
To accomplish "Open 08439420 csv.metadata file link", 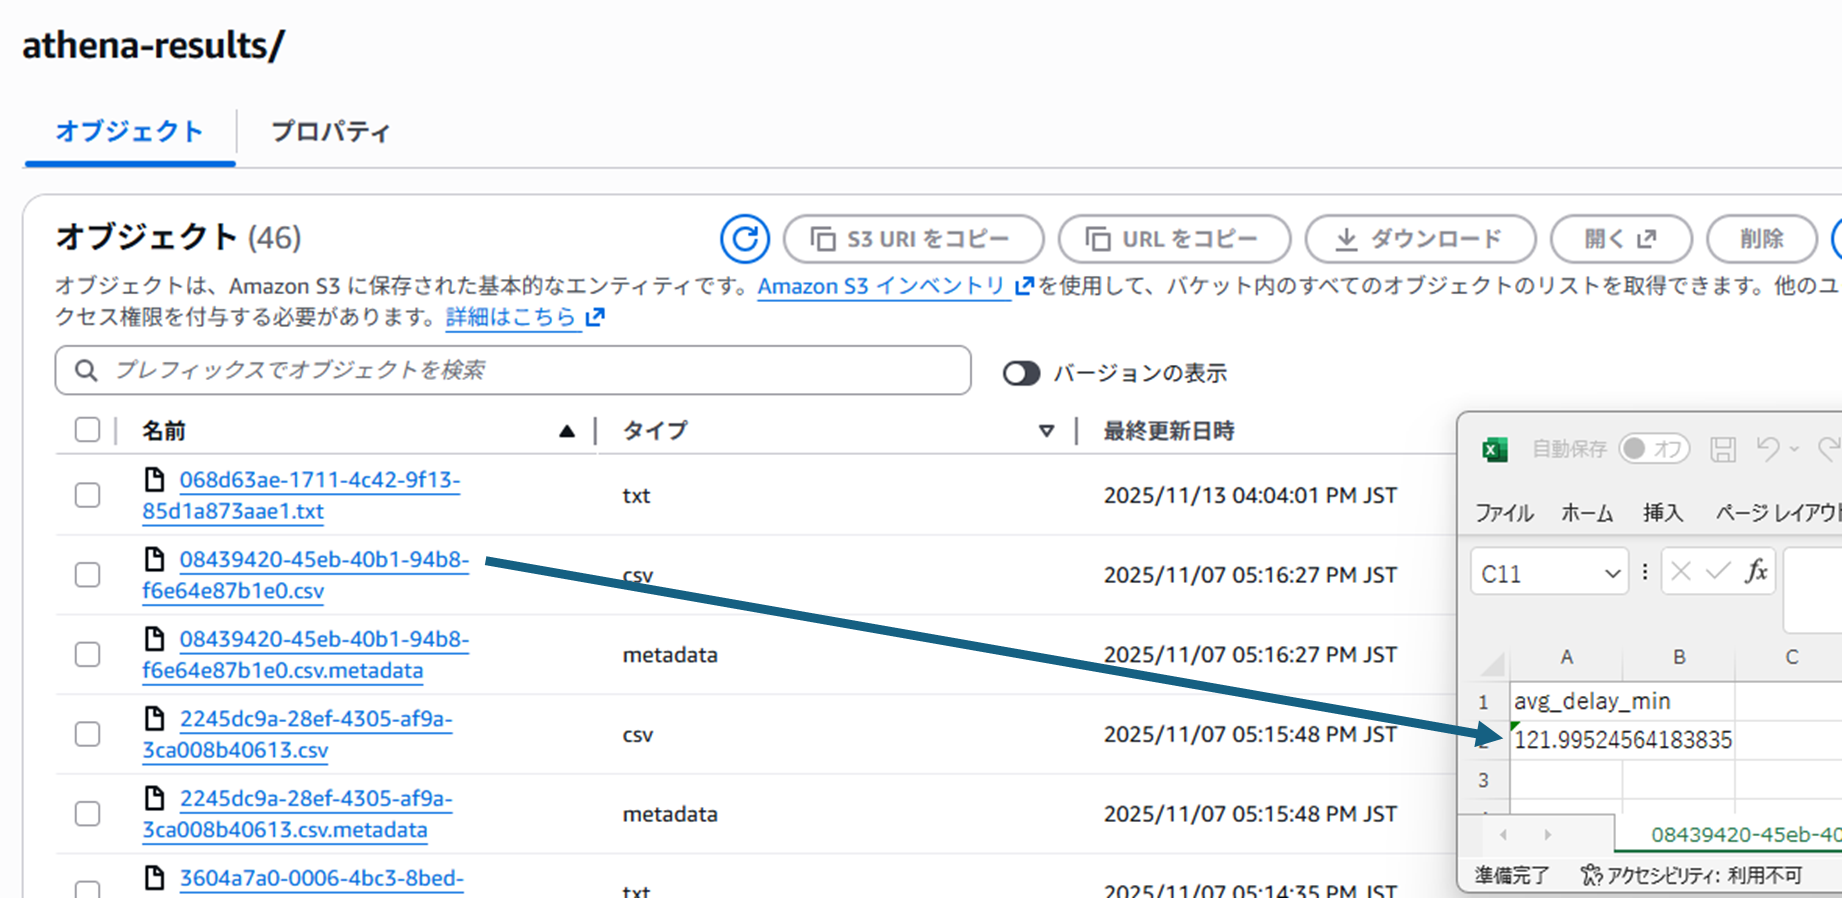I will pos(305,654).
